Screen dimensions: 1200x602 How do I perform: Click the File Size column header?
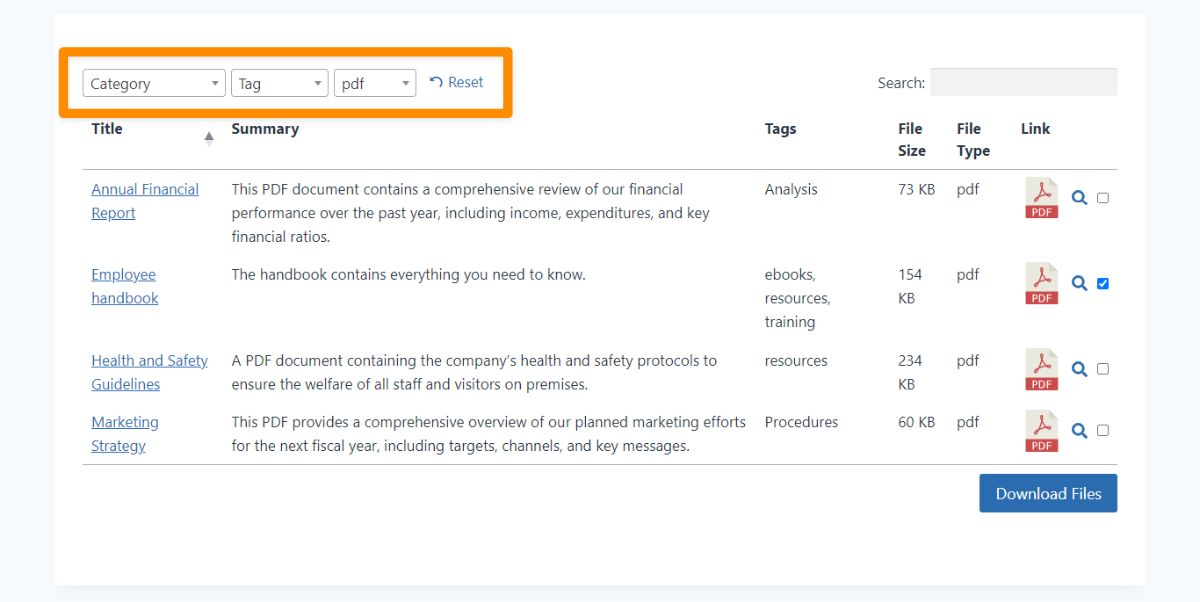point(912,140)
